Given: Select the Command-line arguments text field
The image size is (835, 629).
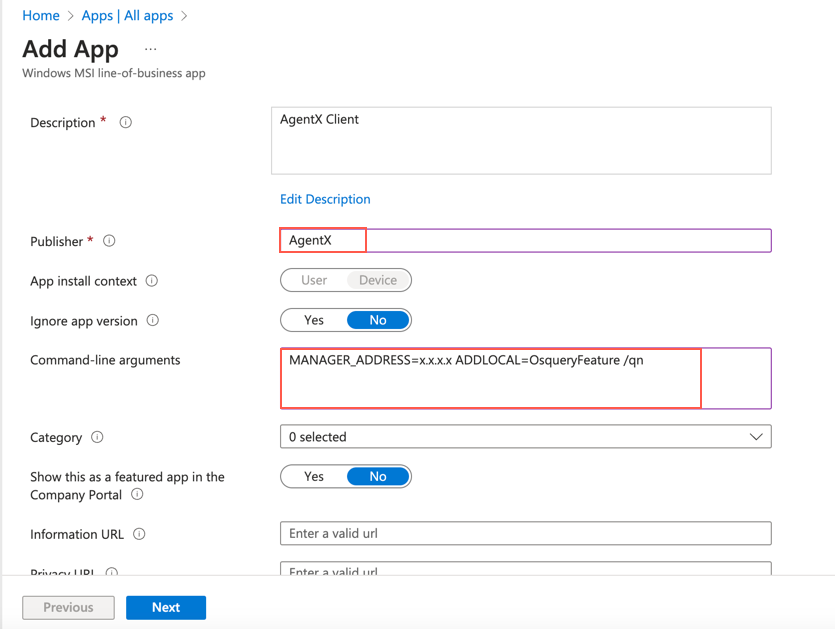Looking at the screenshot, I should tap(490, 378).
